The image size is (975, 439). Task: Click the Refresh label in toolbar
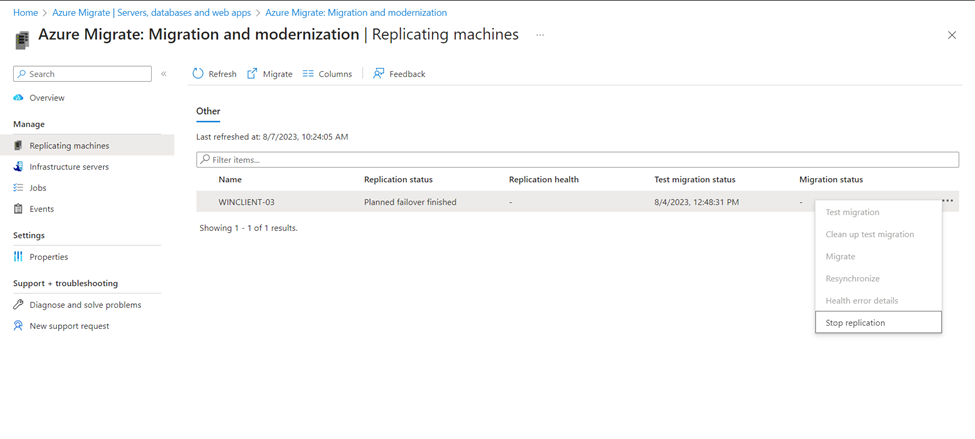click(223, 74)
